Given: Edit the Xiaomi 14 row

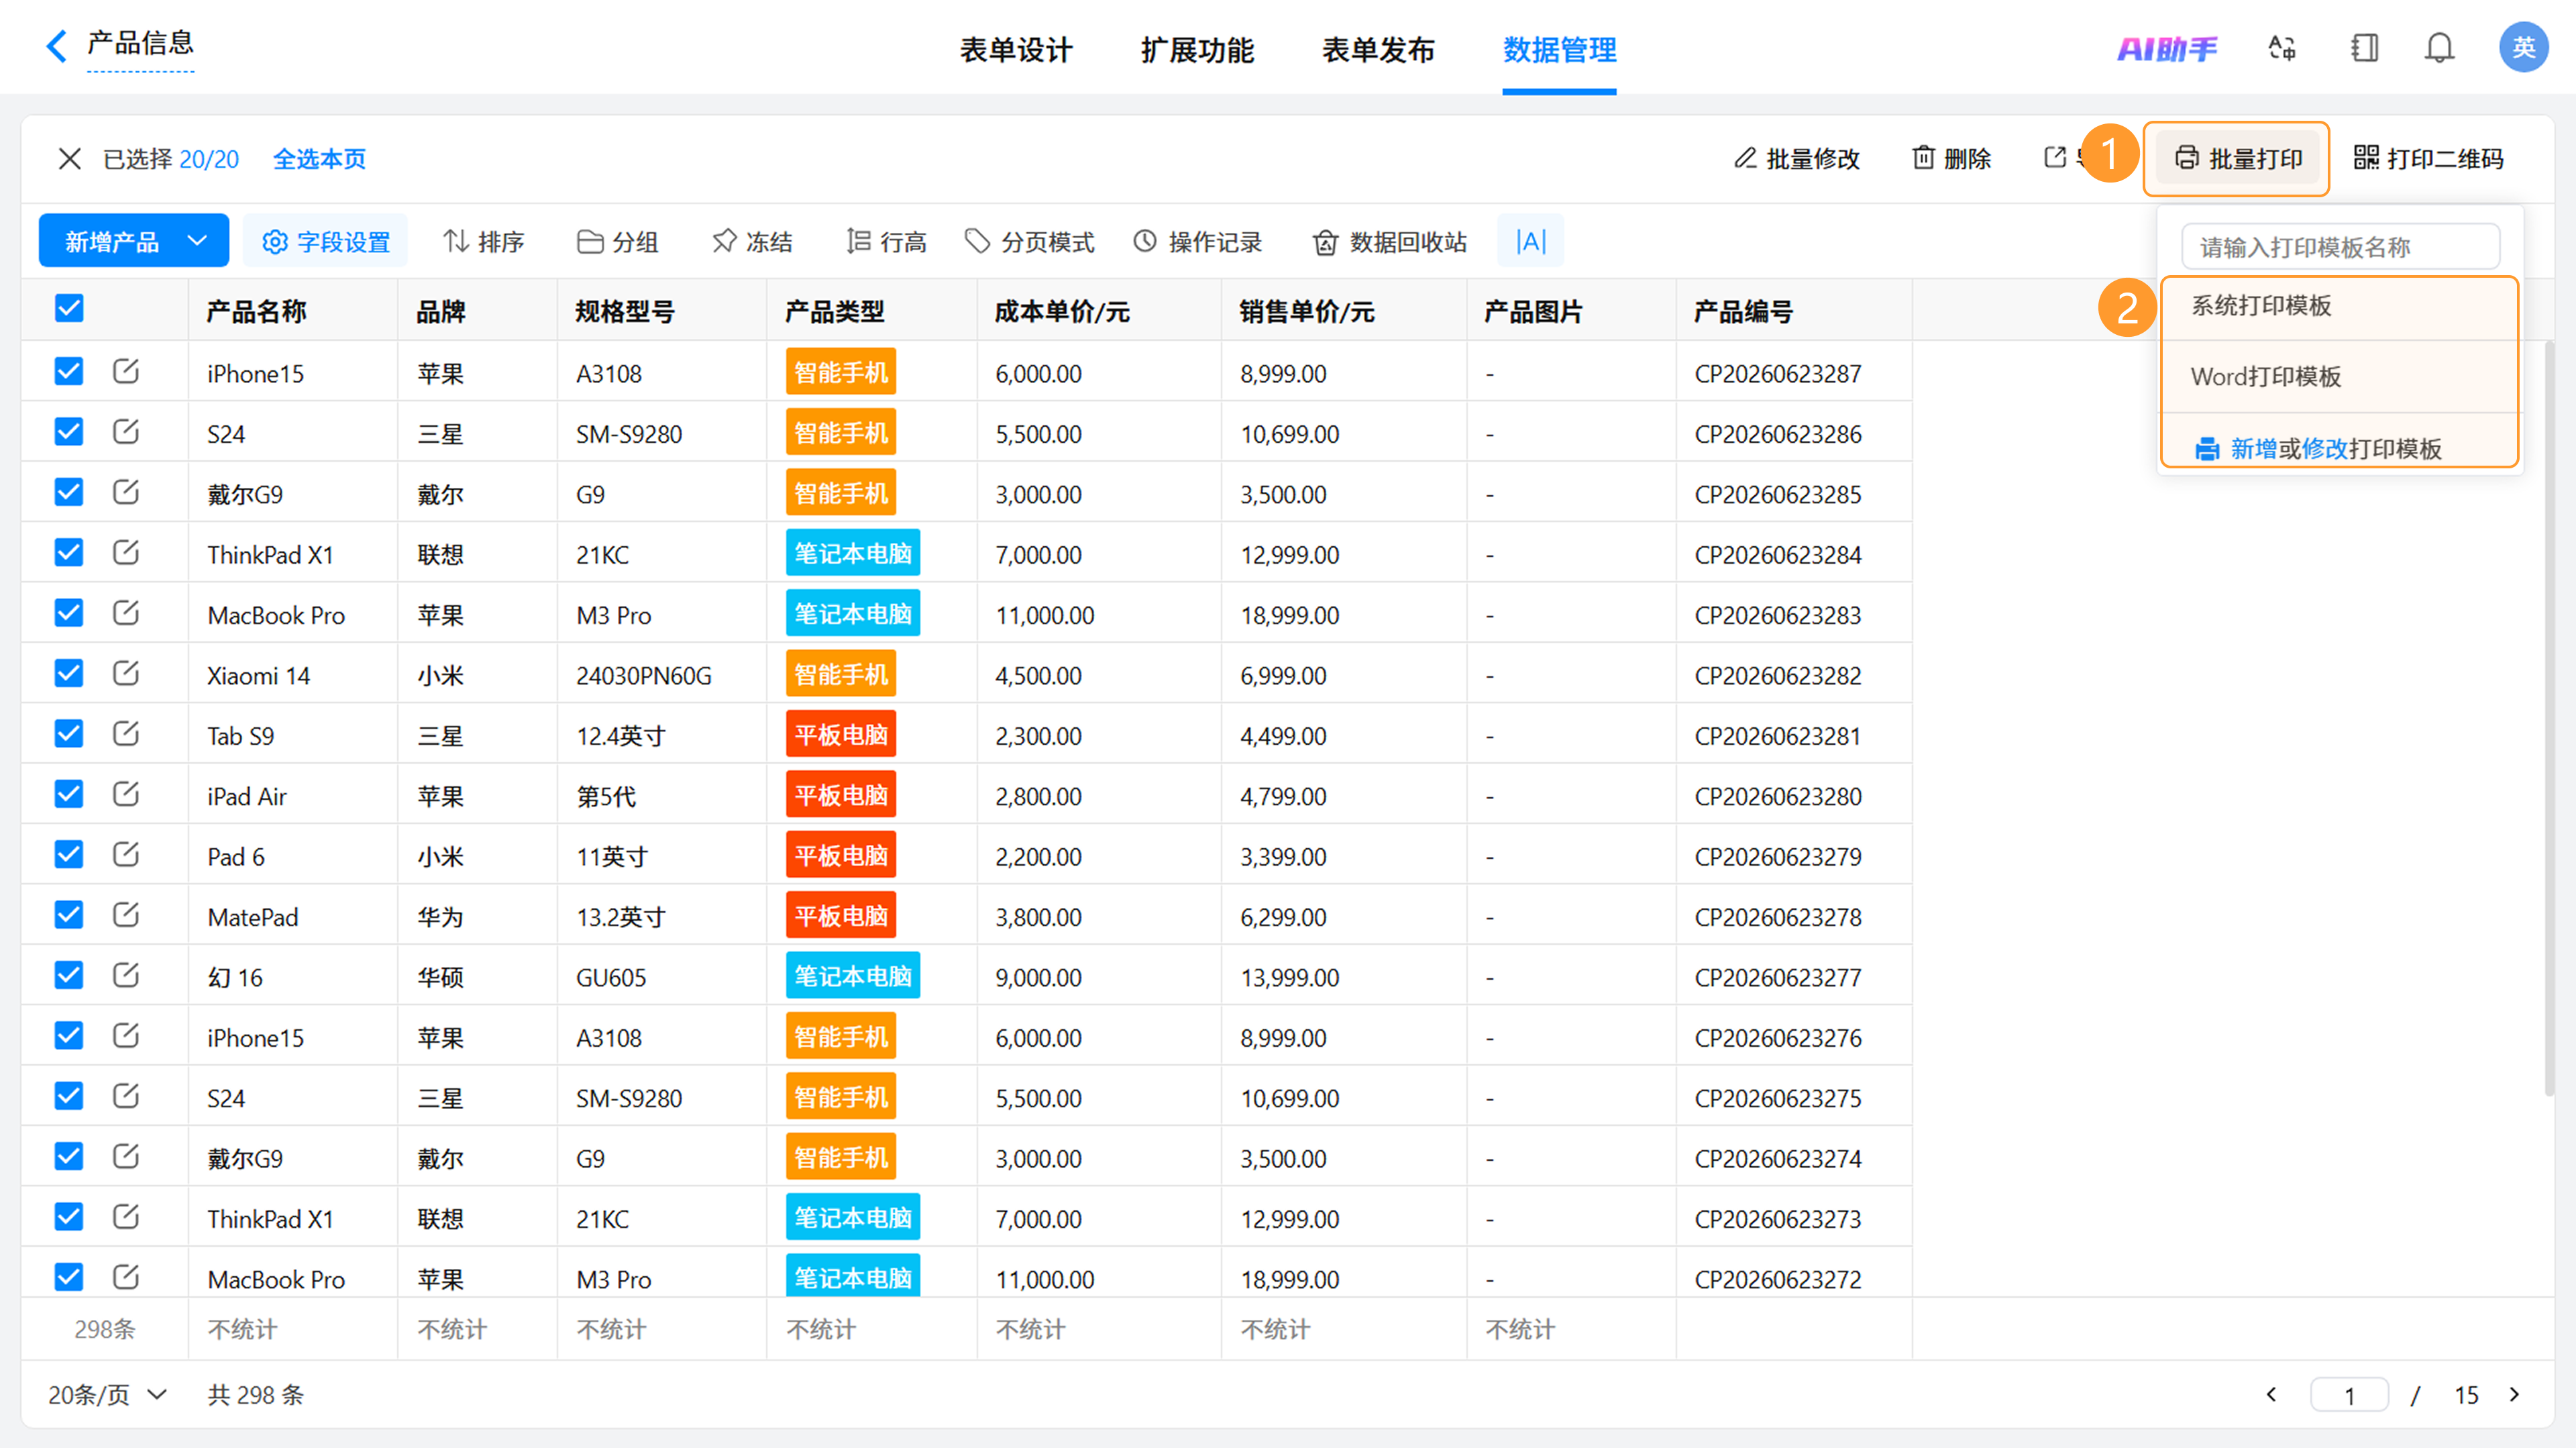Looking at the screenshot, I should point(126,674).
